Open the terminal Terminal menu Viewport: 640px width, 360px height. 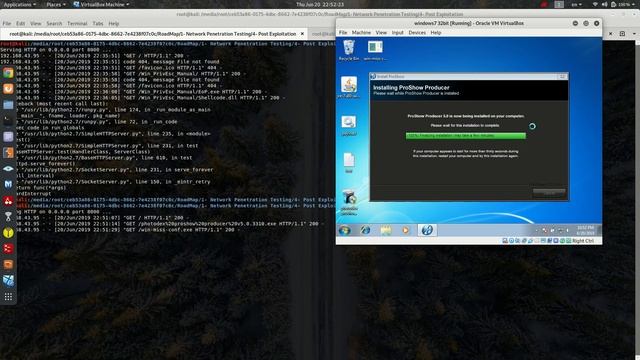click(77, 24)
